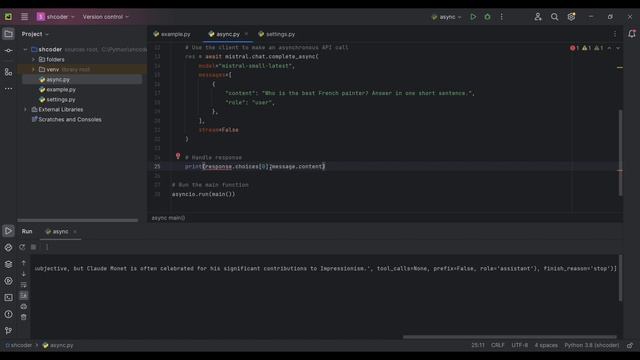Click project panel horizontal scrollbar
640x360 pixels.
tap(78, 220)
